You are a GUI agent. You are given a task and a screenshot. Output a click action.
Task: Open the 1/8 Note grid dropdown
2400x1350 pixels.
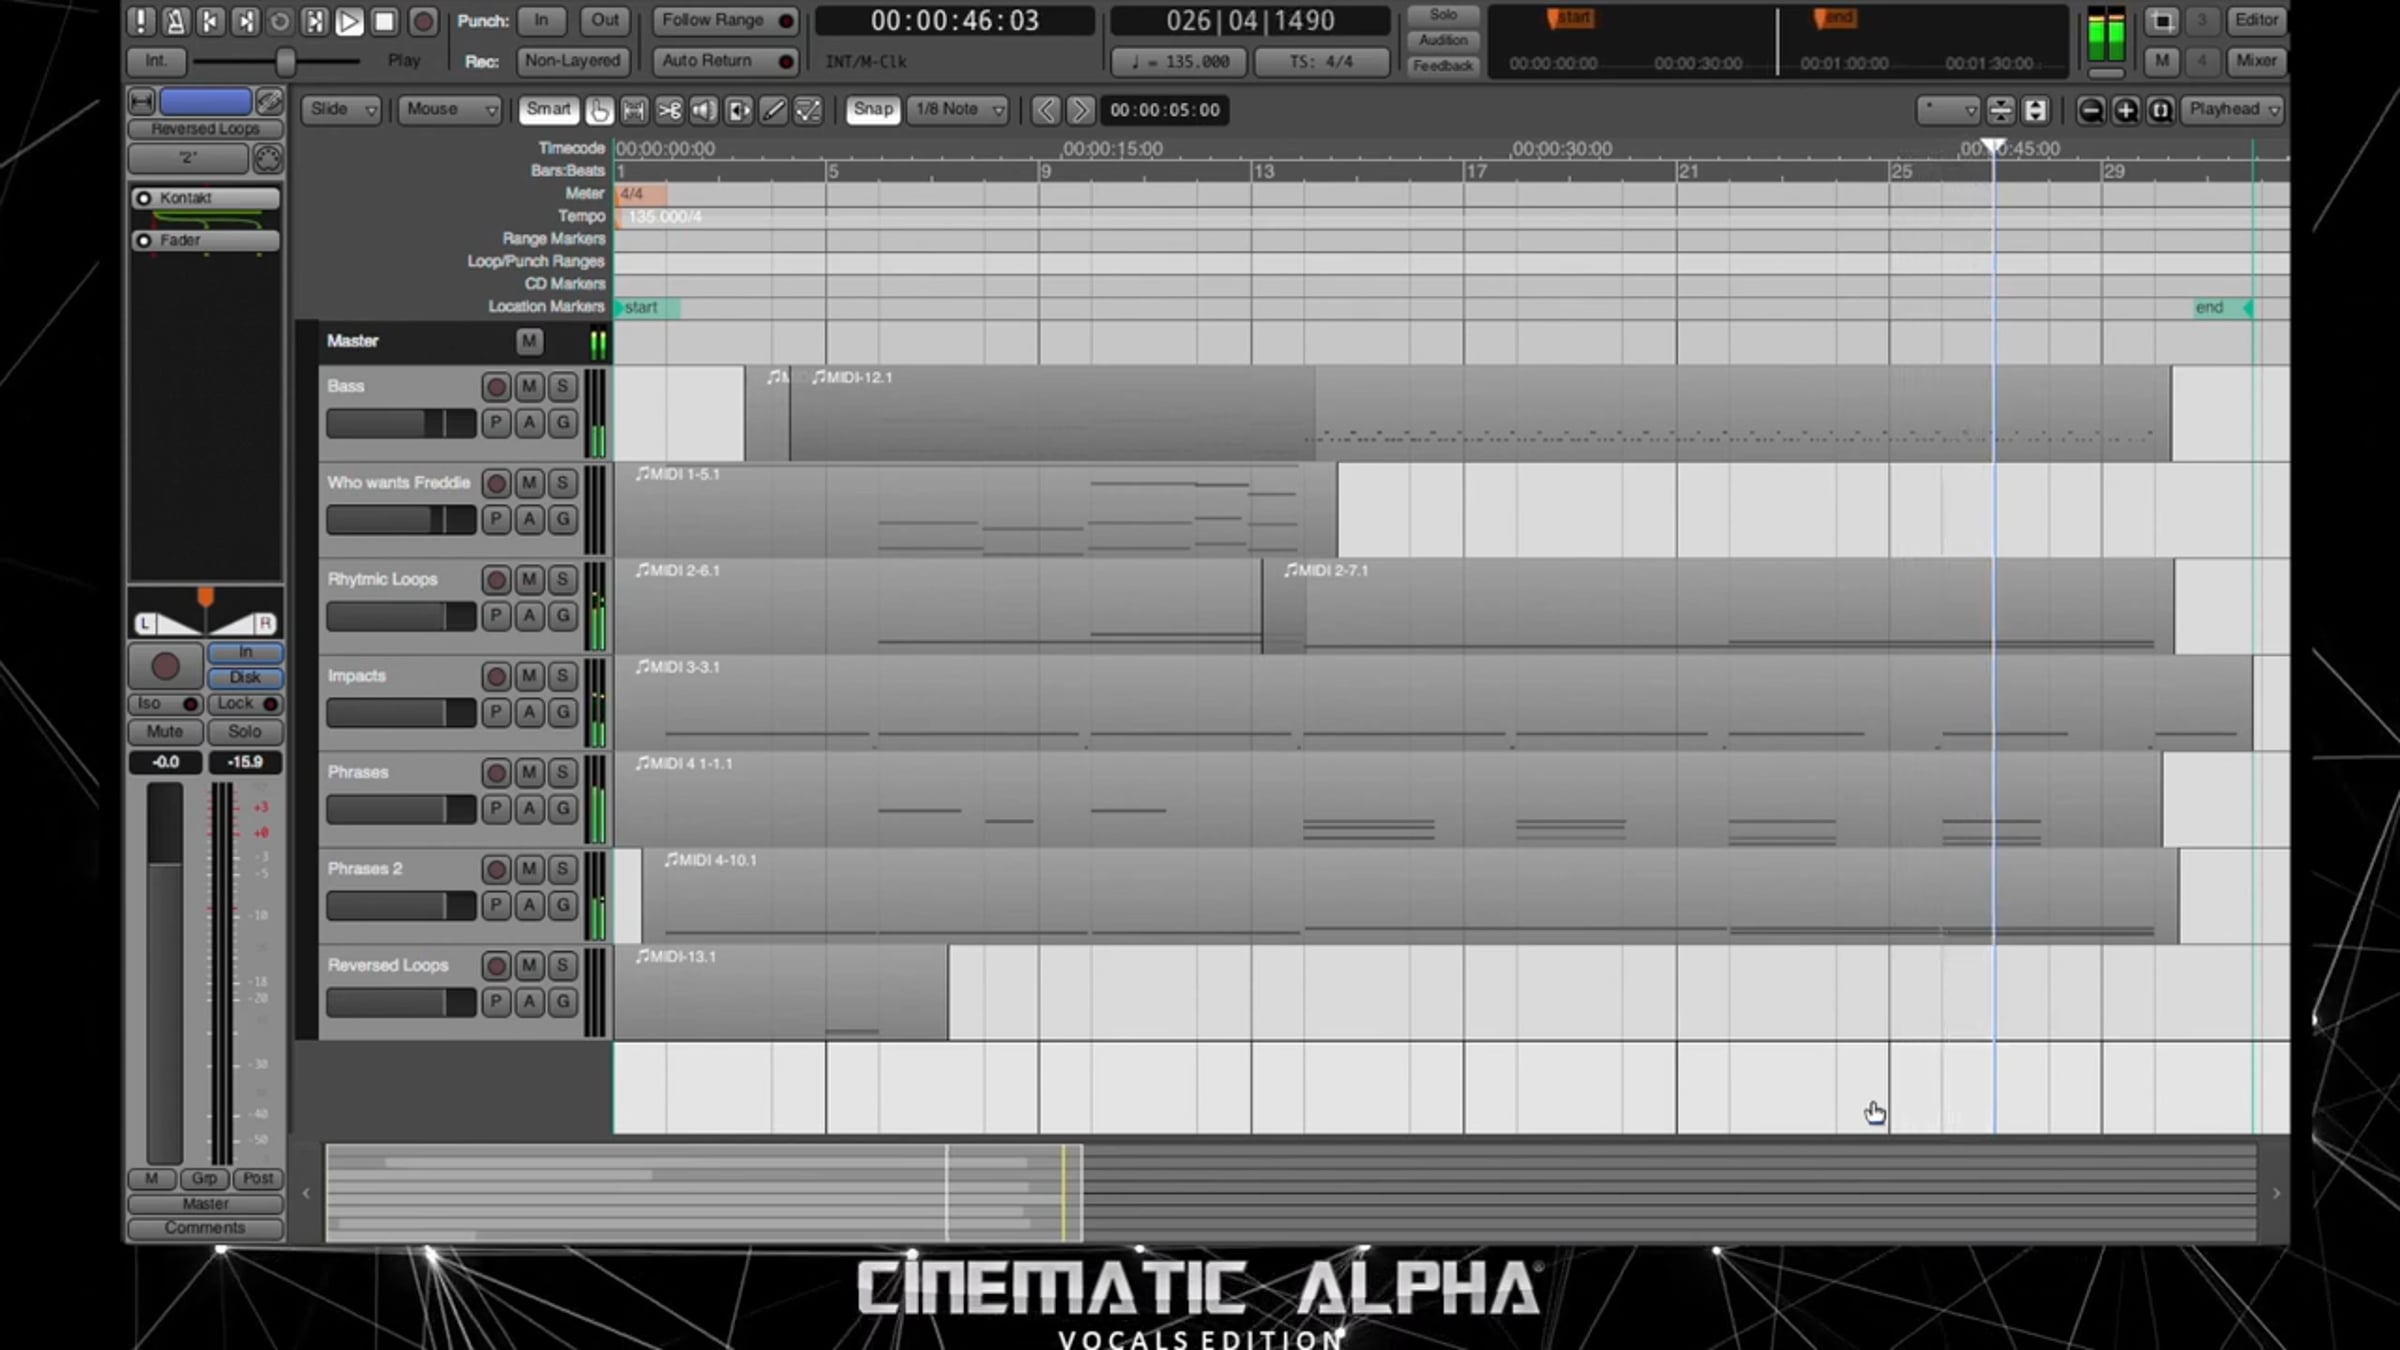tap(957, 110)
